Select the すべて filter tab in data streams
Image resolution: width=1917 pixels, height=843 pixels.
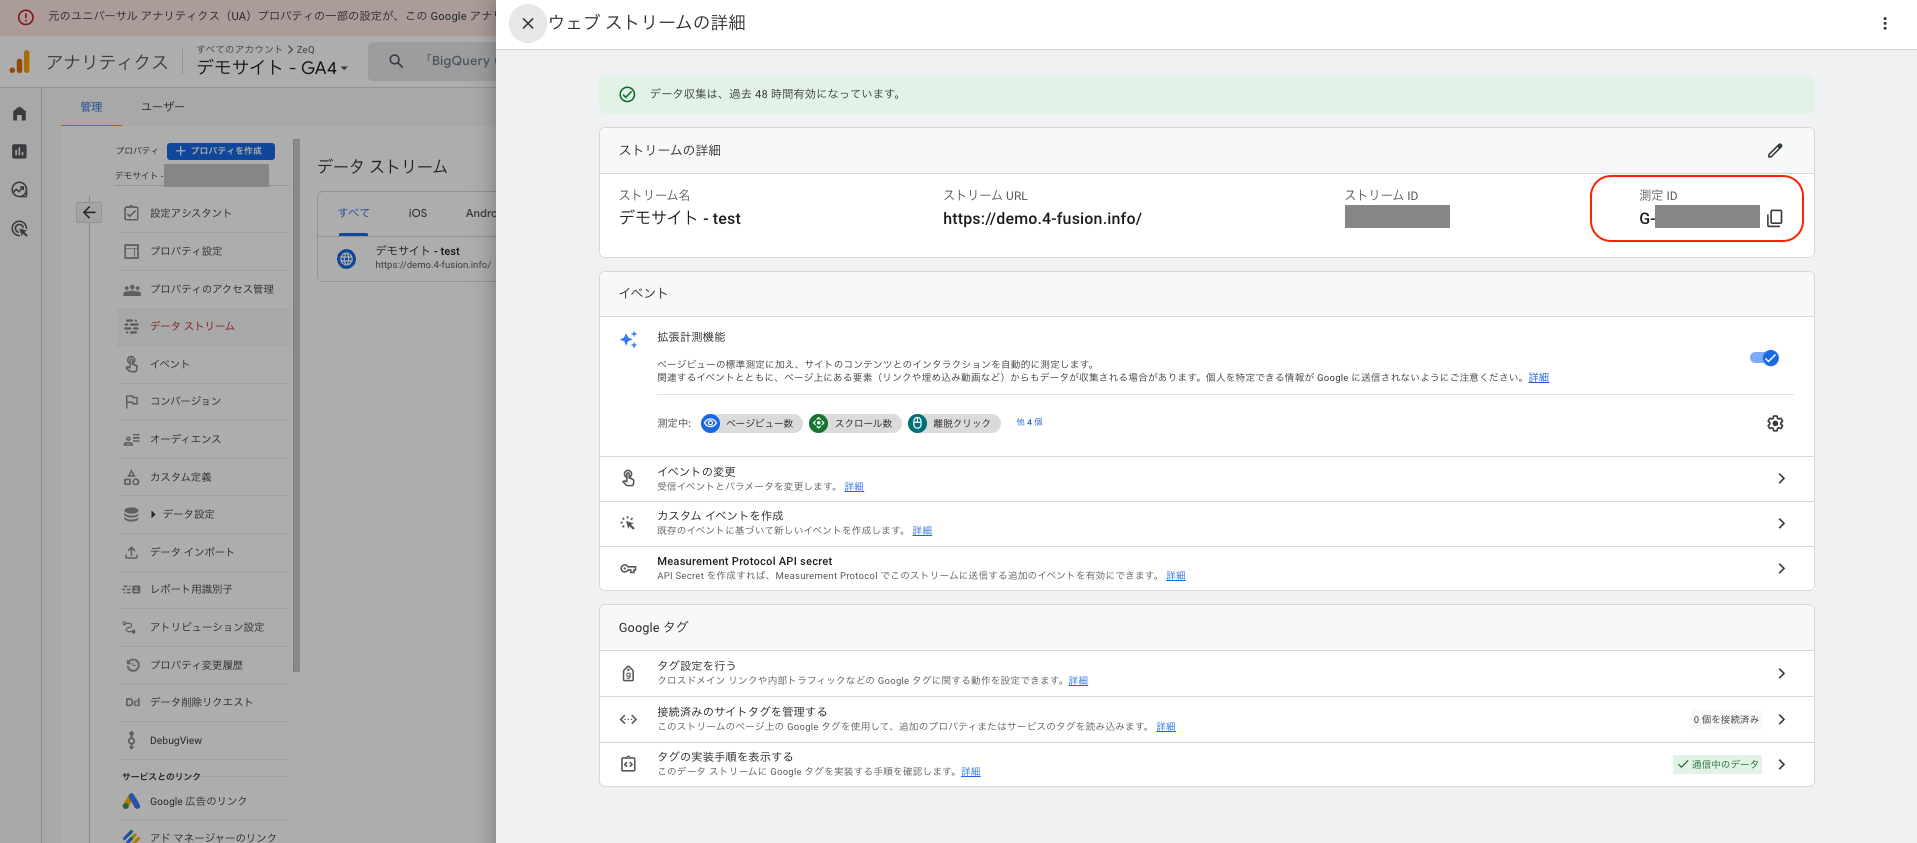point(354,213)
